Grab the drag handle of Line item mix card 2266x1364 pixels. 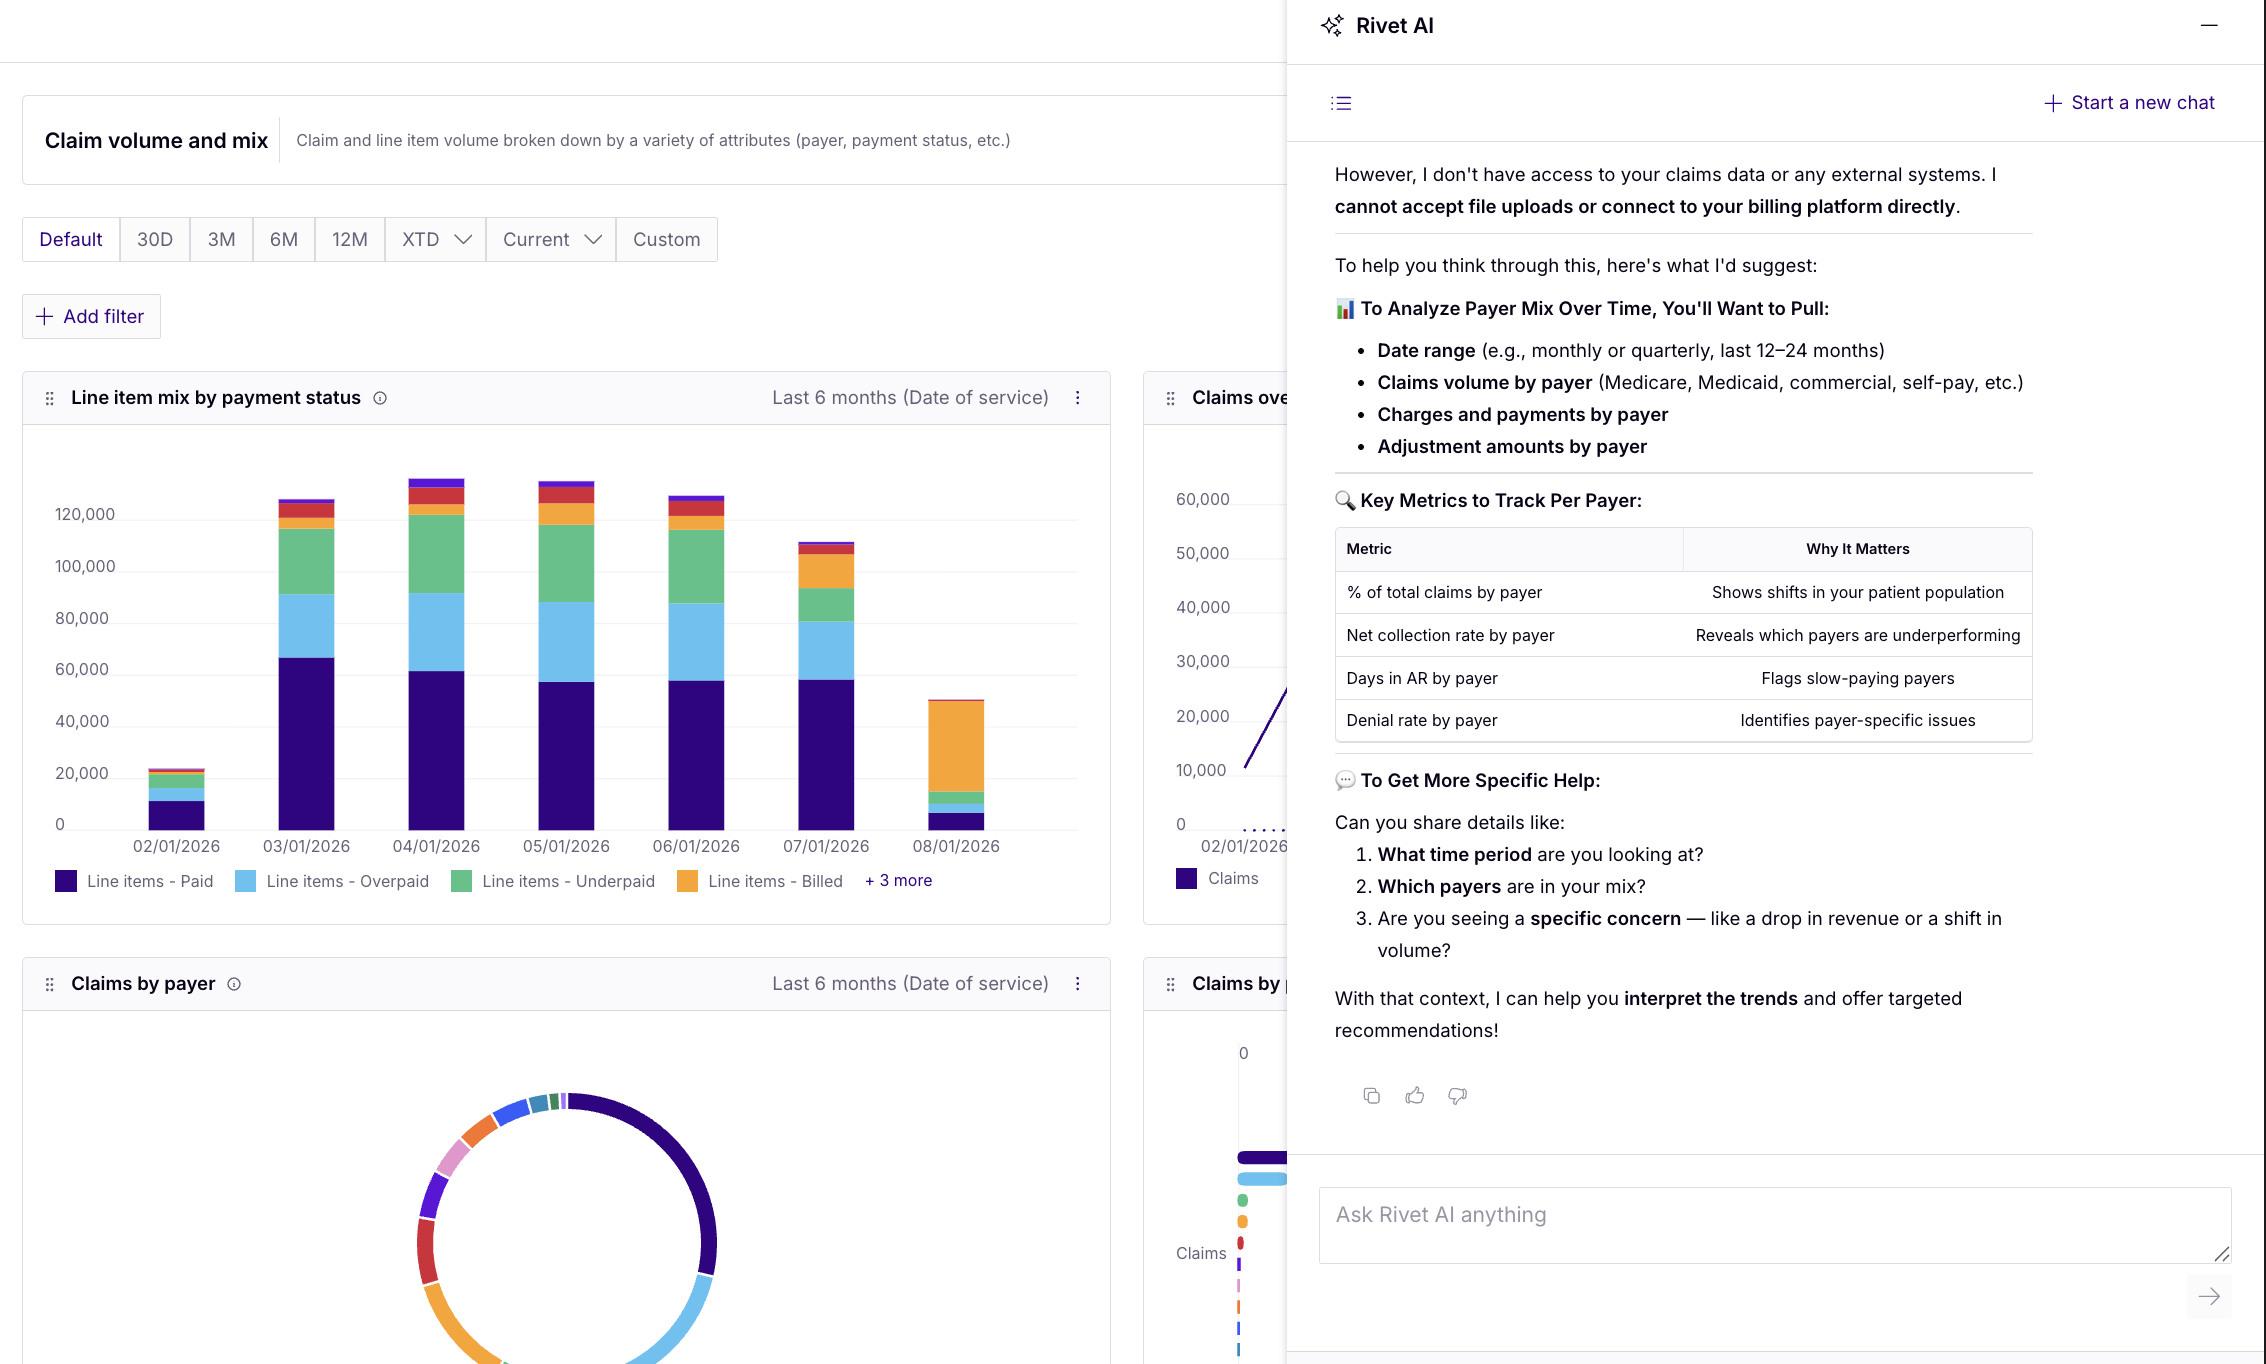(x=49, y=398)
